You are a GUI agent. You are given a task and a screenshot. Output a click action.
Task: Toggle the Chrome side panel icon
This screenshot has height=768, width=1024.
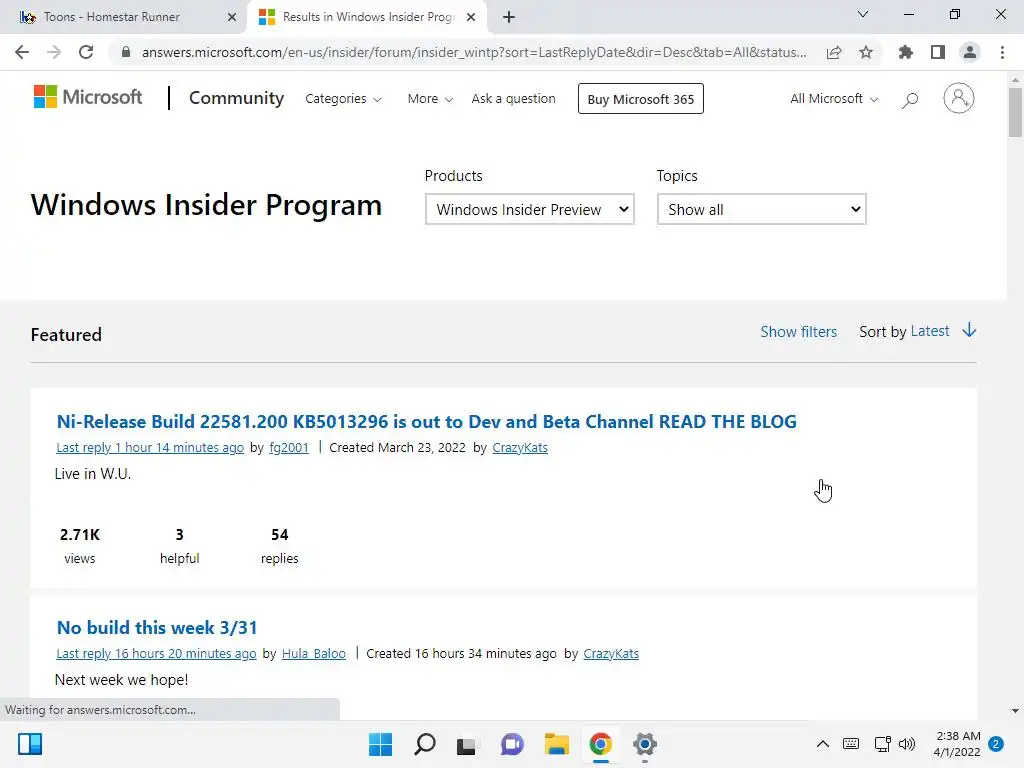(x=938, y=52)
